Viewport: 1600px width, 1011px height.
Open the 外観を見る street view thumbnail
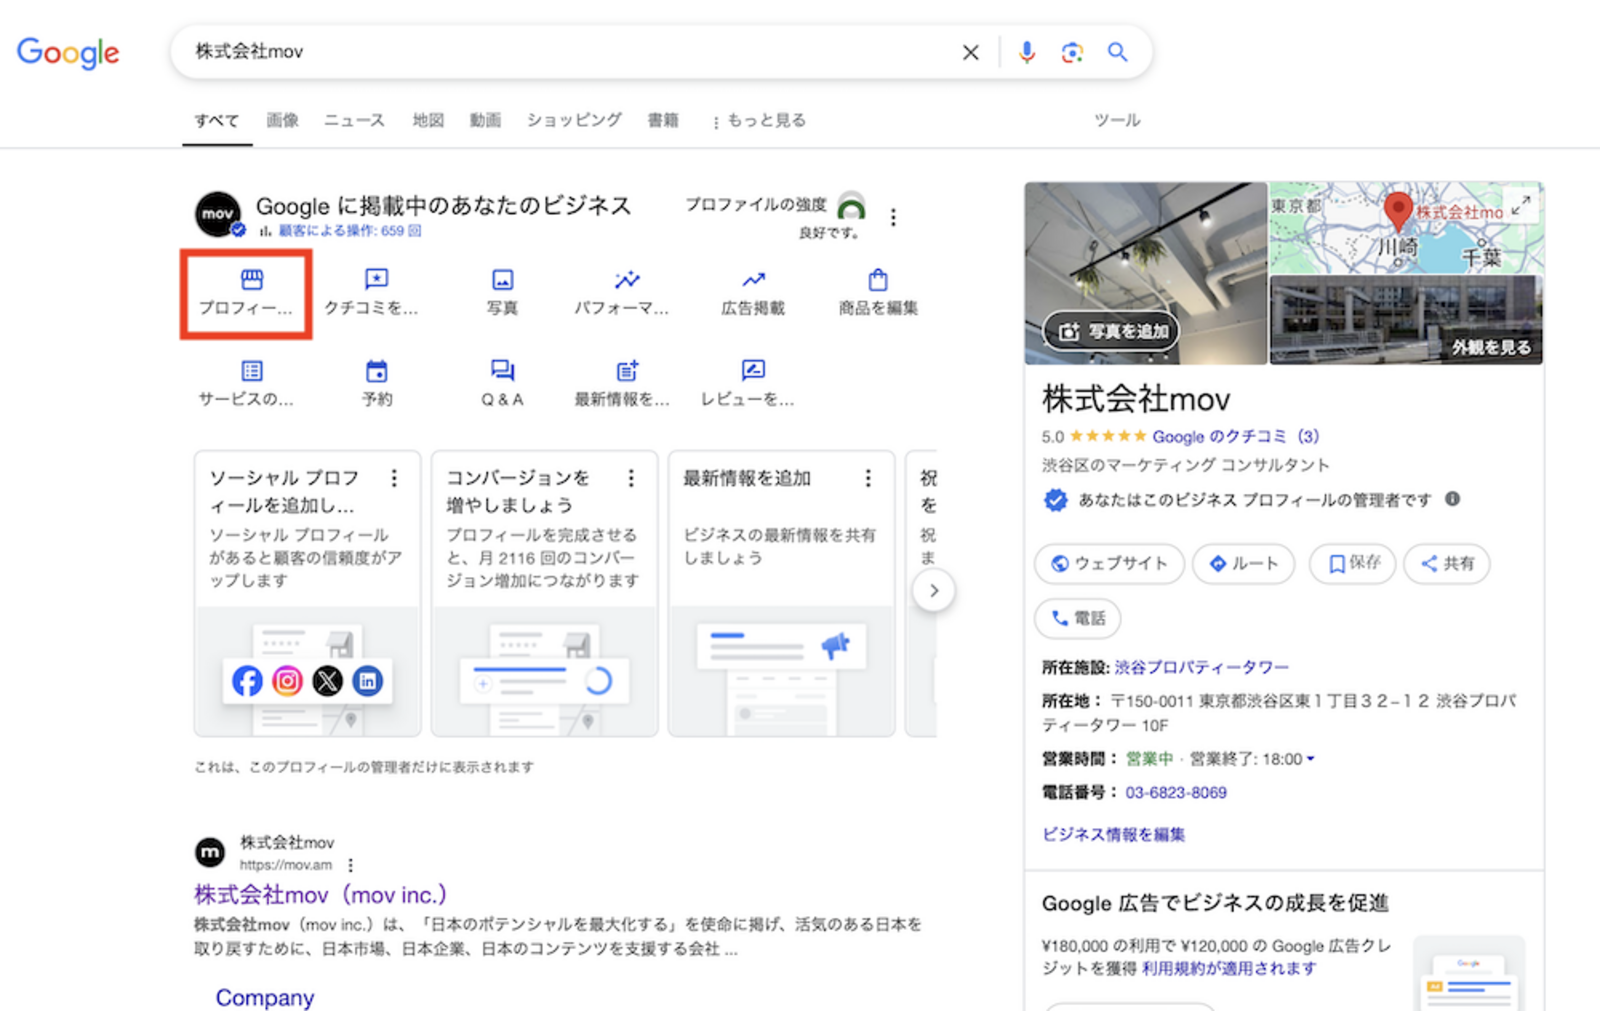[1406, 320]
